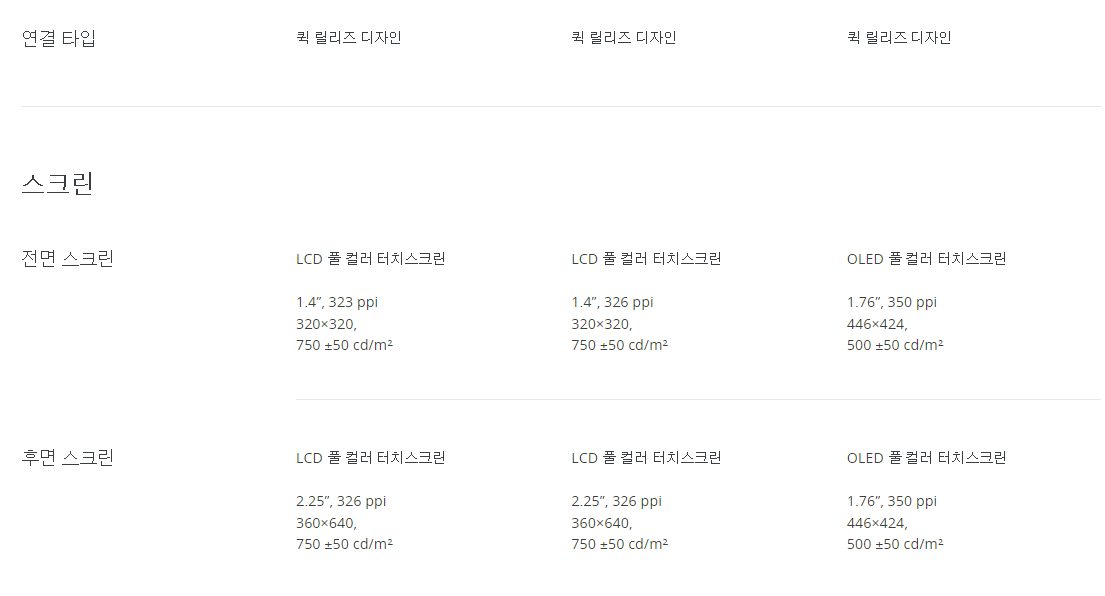Click the 후면 스크린 row label

[68, 458]
